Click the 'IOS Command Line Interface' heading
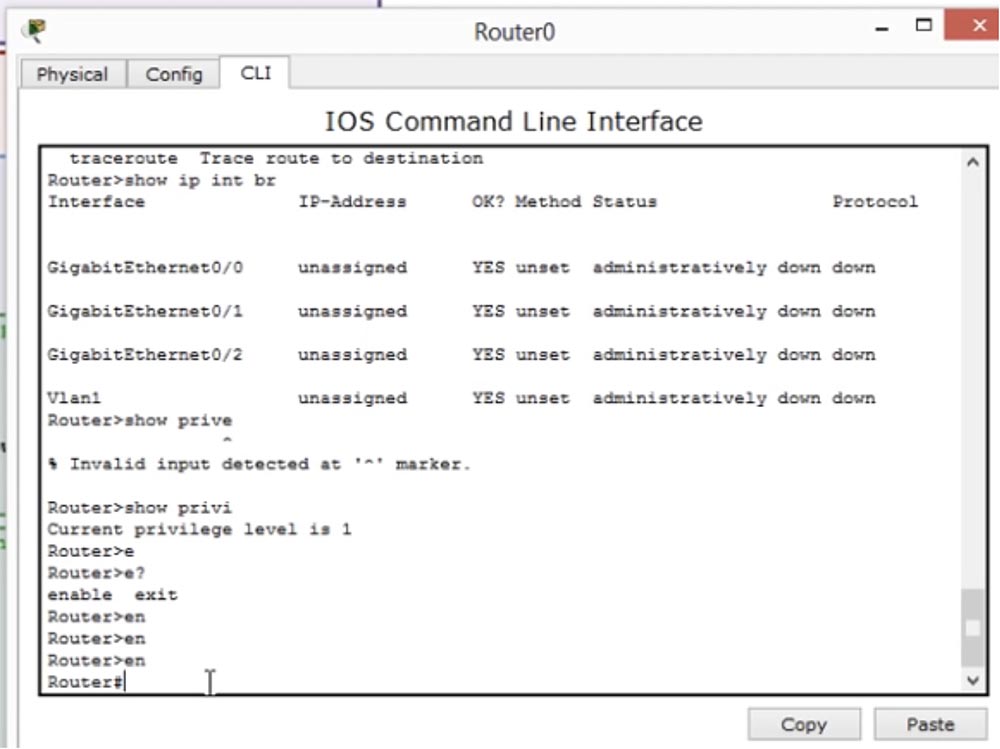 [513, 121]
